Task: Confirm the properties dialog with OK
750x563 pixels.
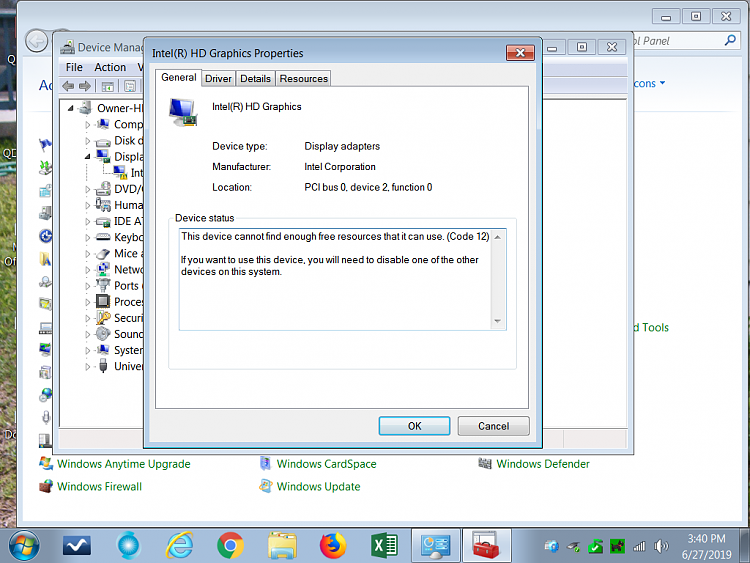Action: (x=414, y=426)
